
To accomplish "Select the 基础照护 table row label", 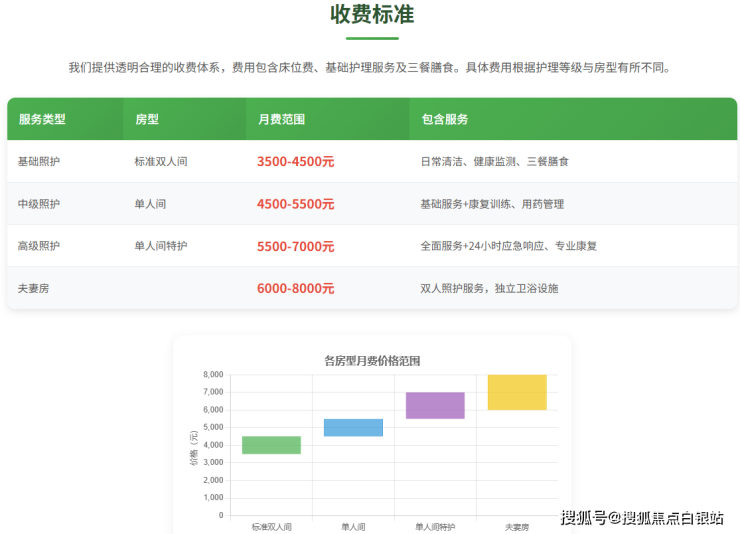I will (x=39, y=161).
